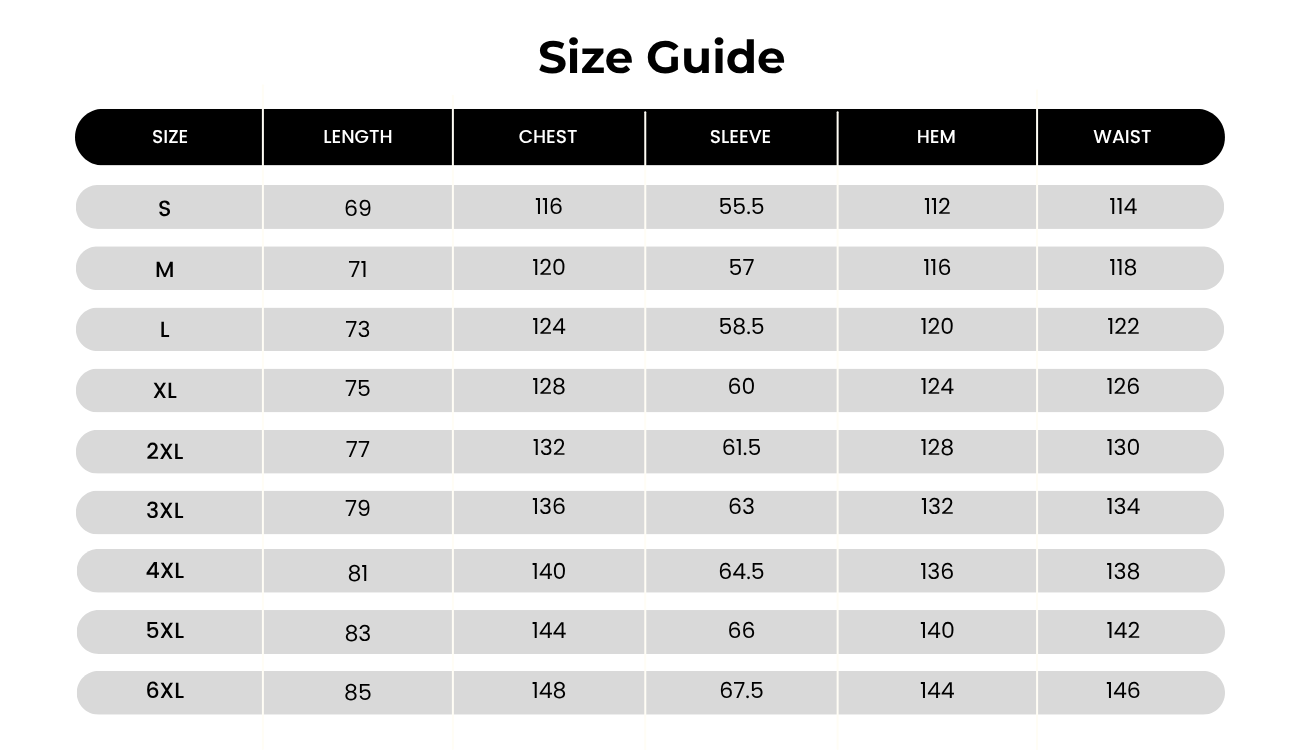The height and width of the screenshot is (750, 1300).
Task: Select the CHEST column header
Action: pyautogui.click(x=548, y=137)
